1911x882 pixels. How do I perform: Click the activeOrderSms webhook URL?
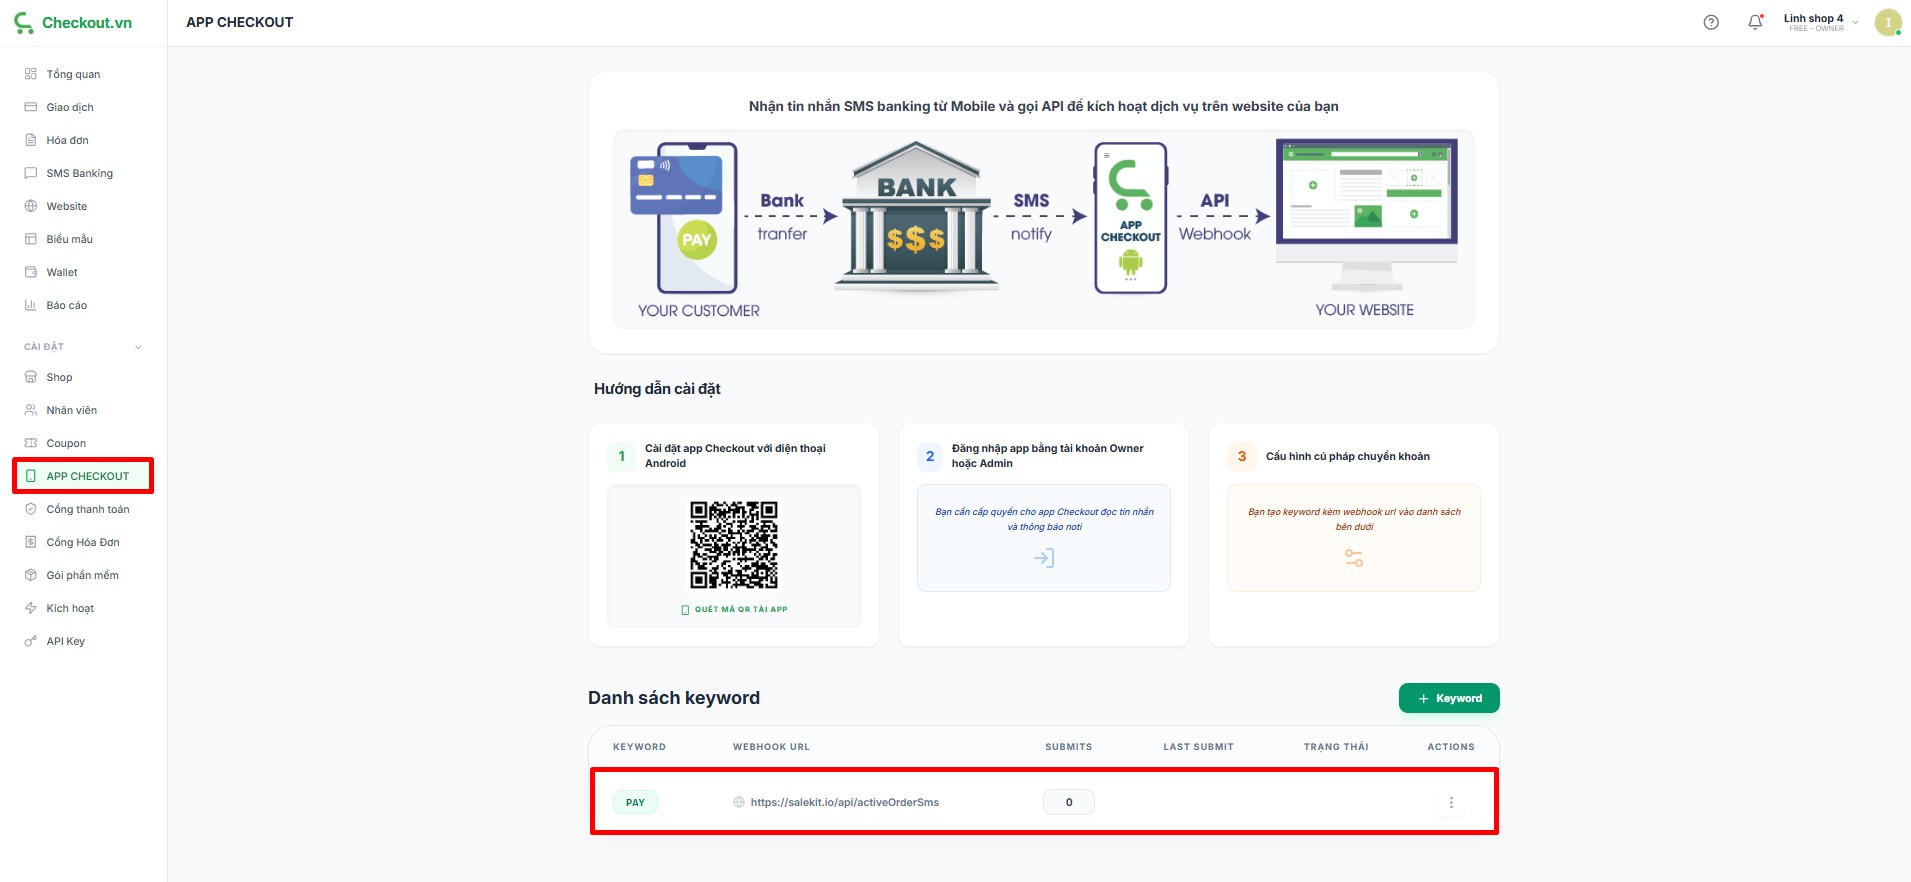(844, 802)
